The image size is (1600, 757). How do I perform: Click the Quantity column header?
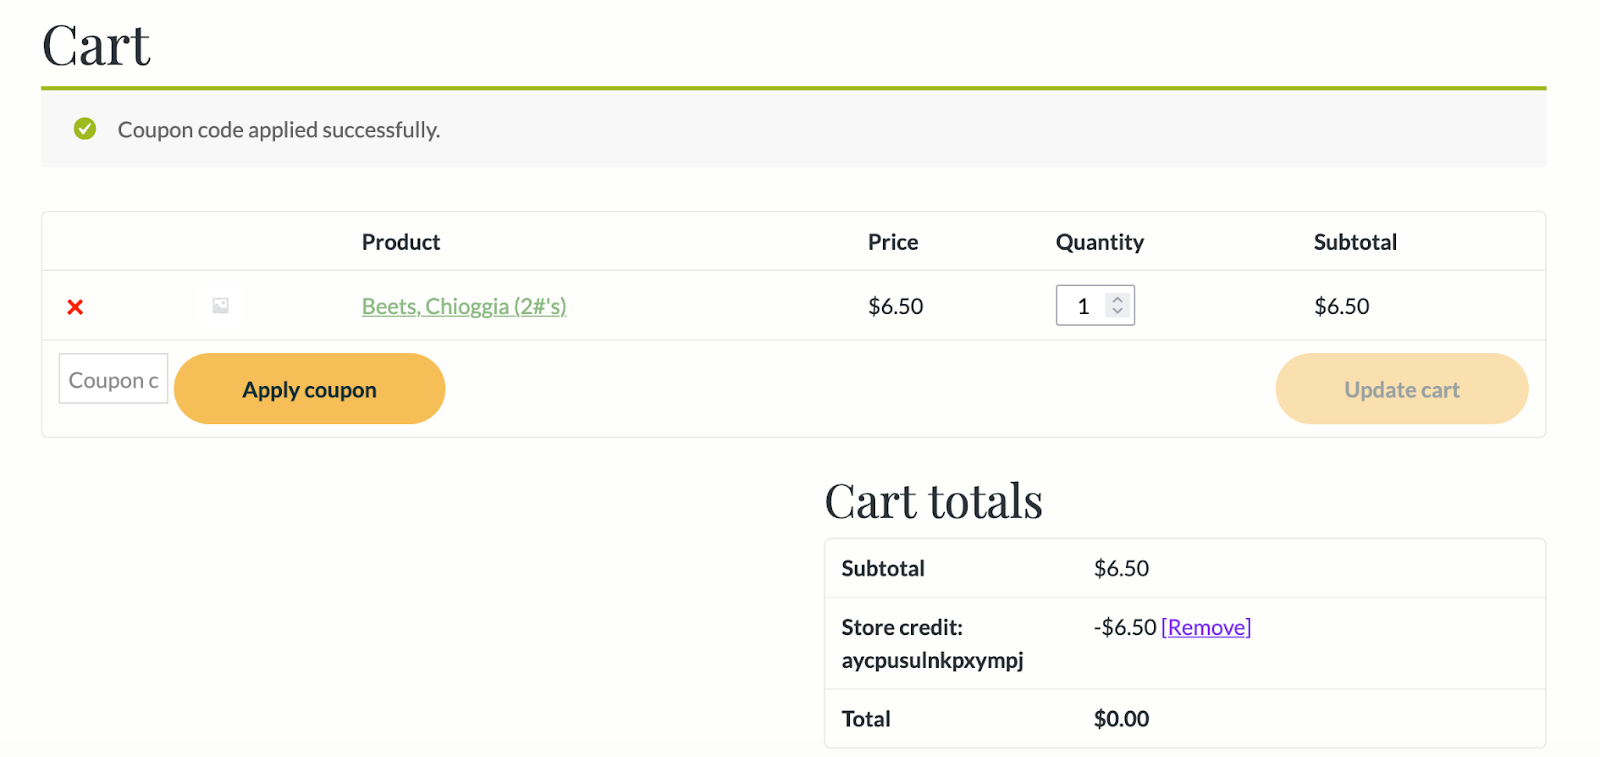(1099, 242)
